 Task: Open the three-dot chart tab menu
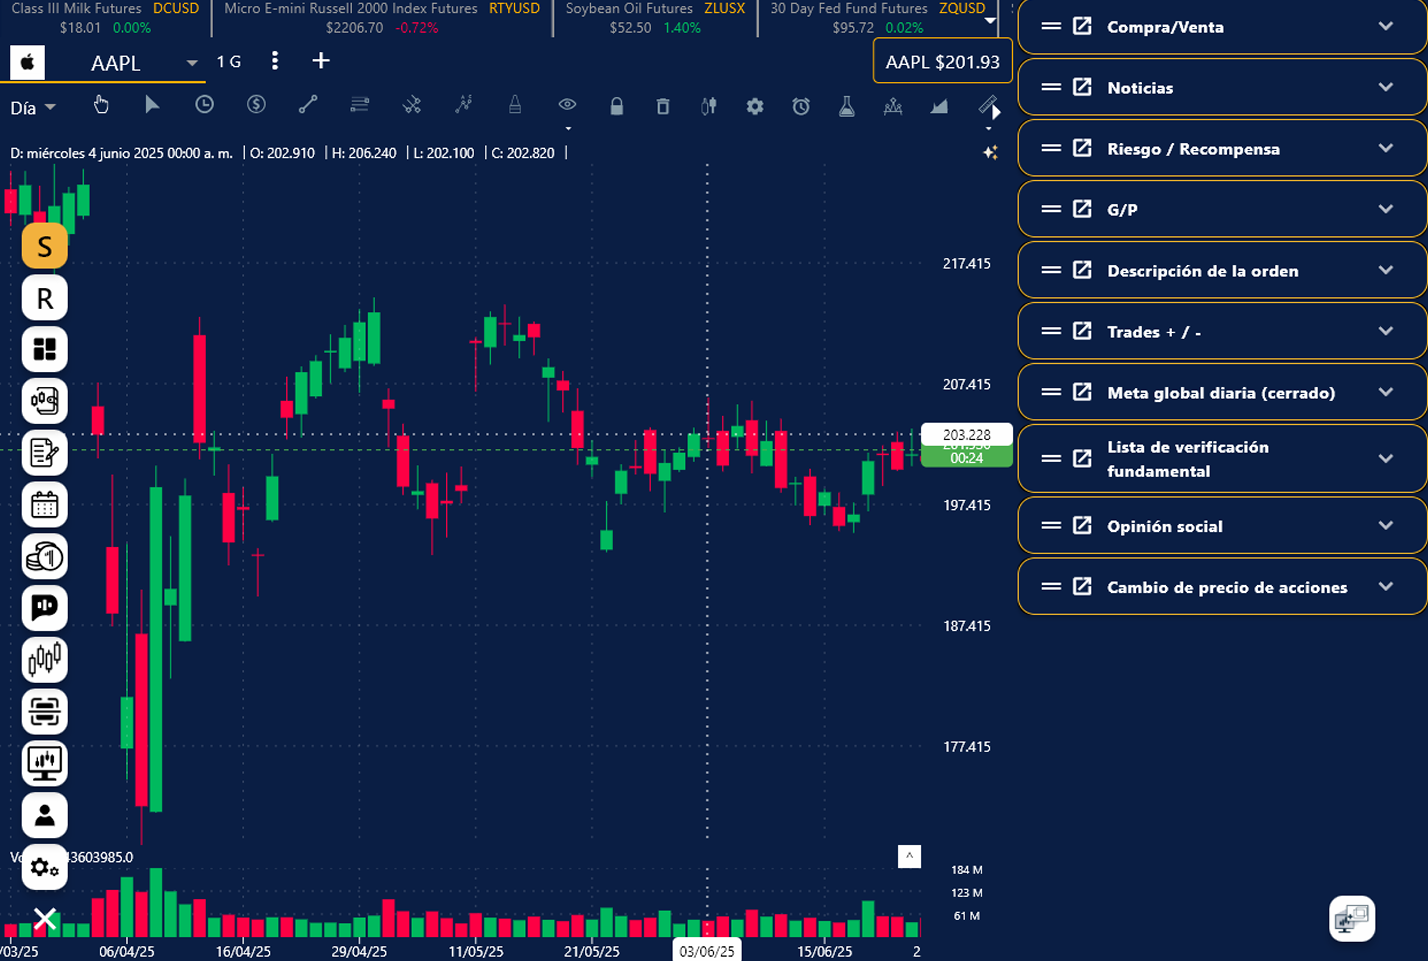(x=275, y=61)
